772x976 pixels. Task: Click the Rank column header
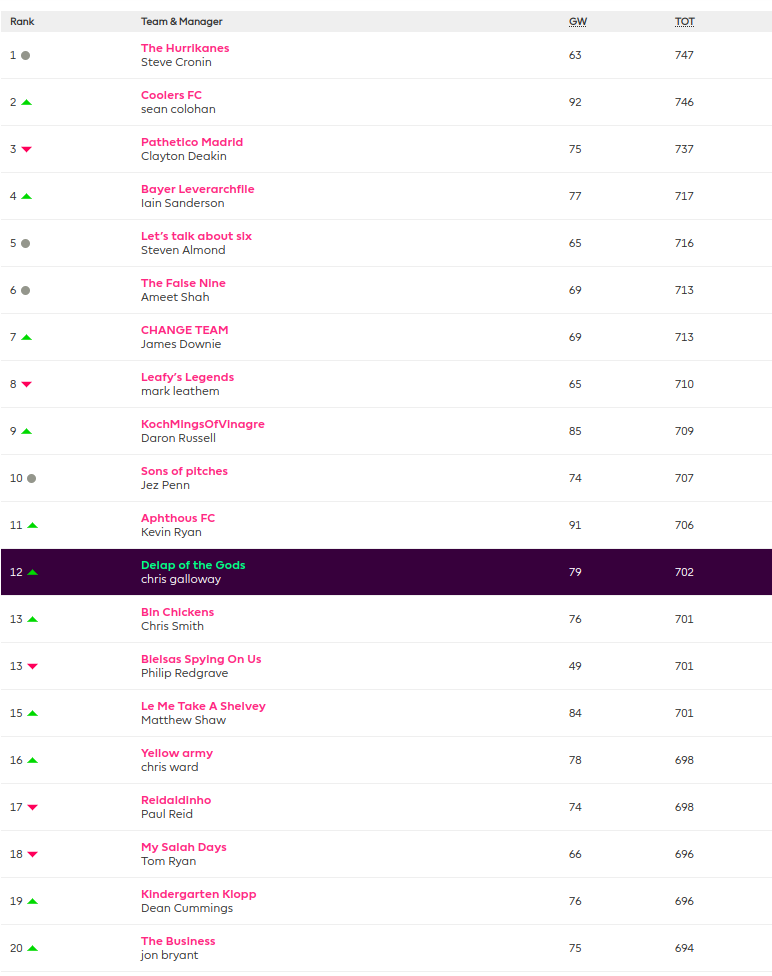(x=22, y=21)
